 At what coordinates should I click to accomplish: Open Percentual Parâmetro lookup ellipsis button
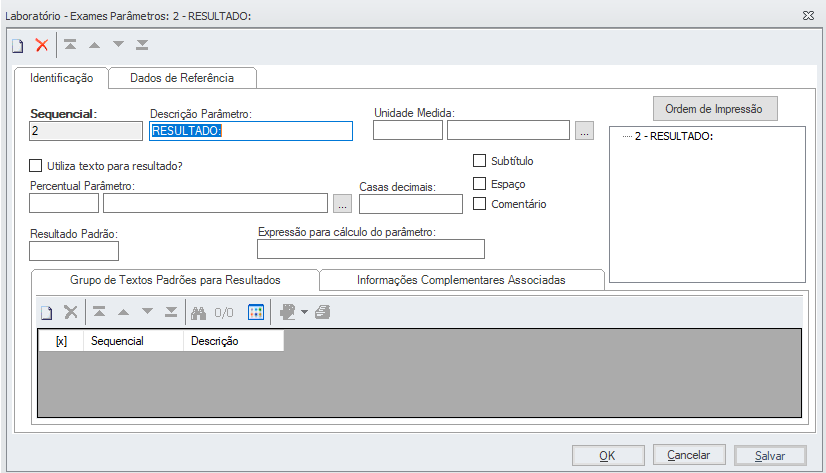point(342,204)
